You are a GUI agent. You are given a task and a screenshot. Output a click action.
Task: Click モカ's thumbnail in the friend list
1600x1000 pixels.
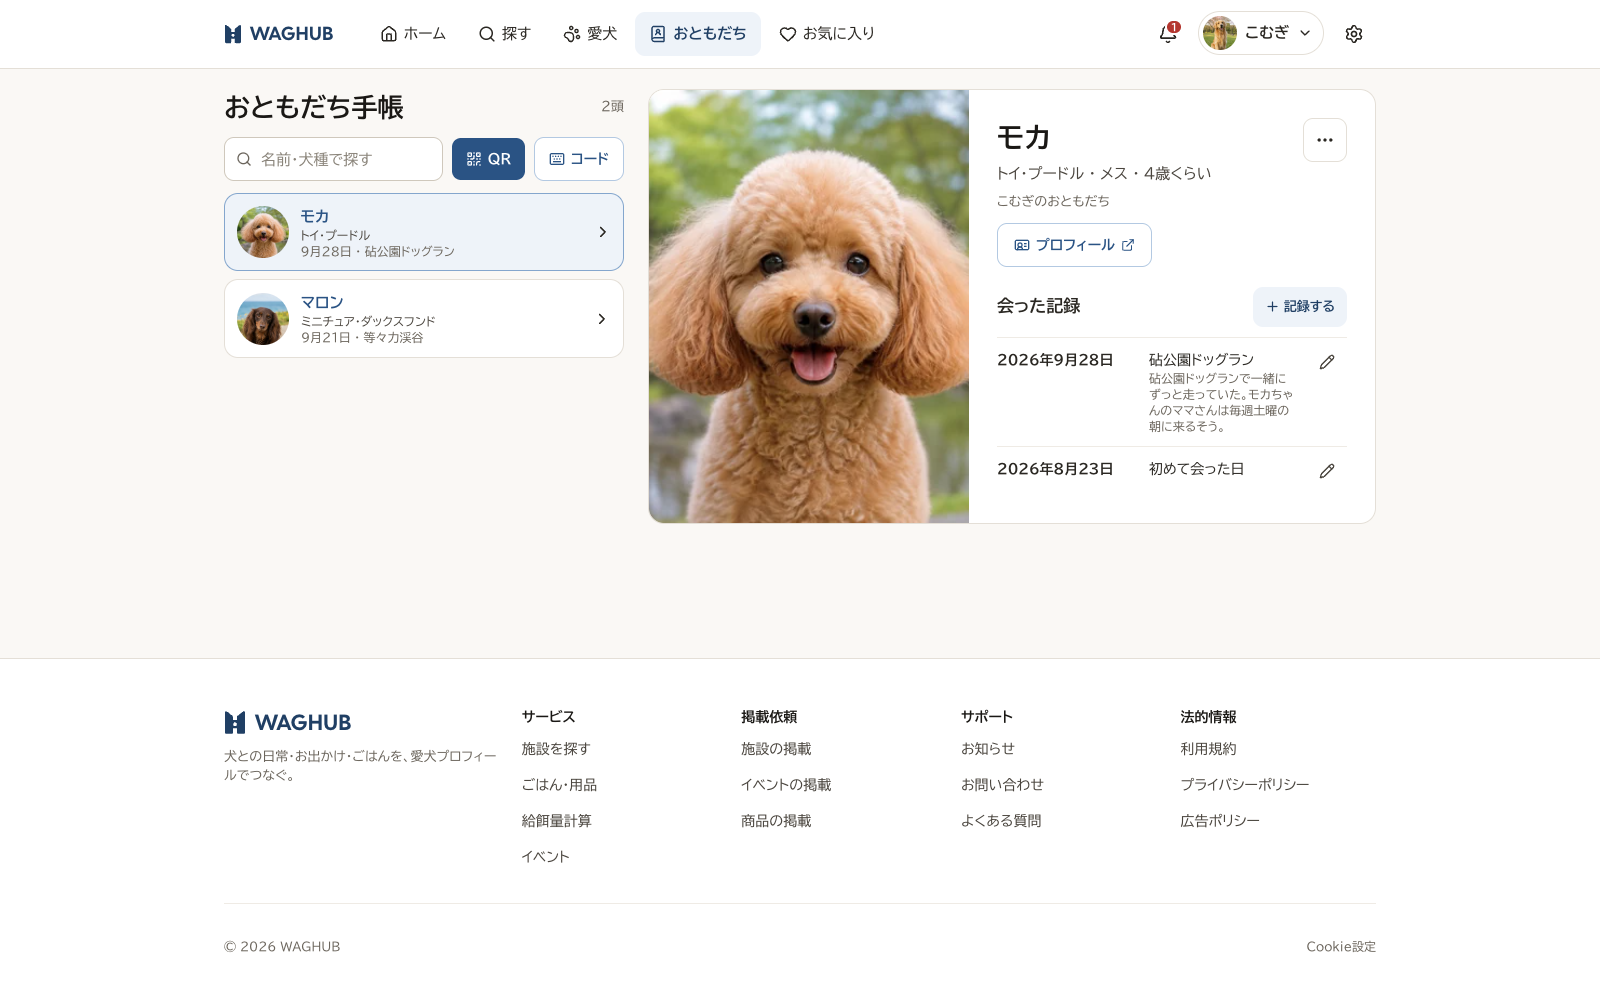(263, 232)
